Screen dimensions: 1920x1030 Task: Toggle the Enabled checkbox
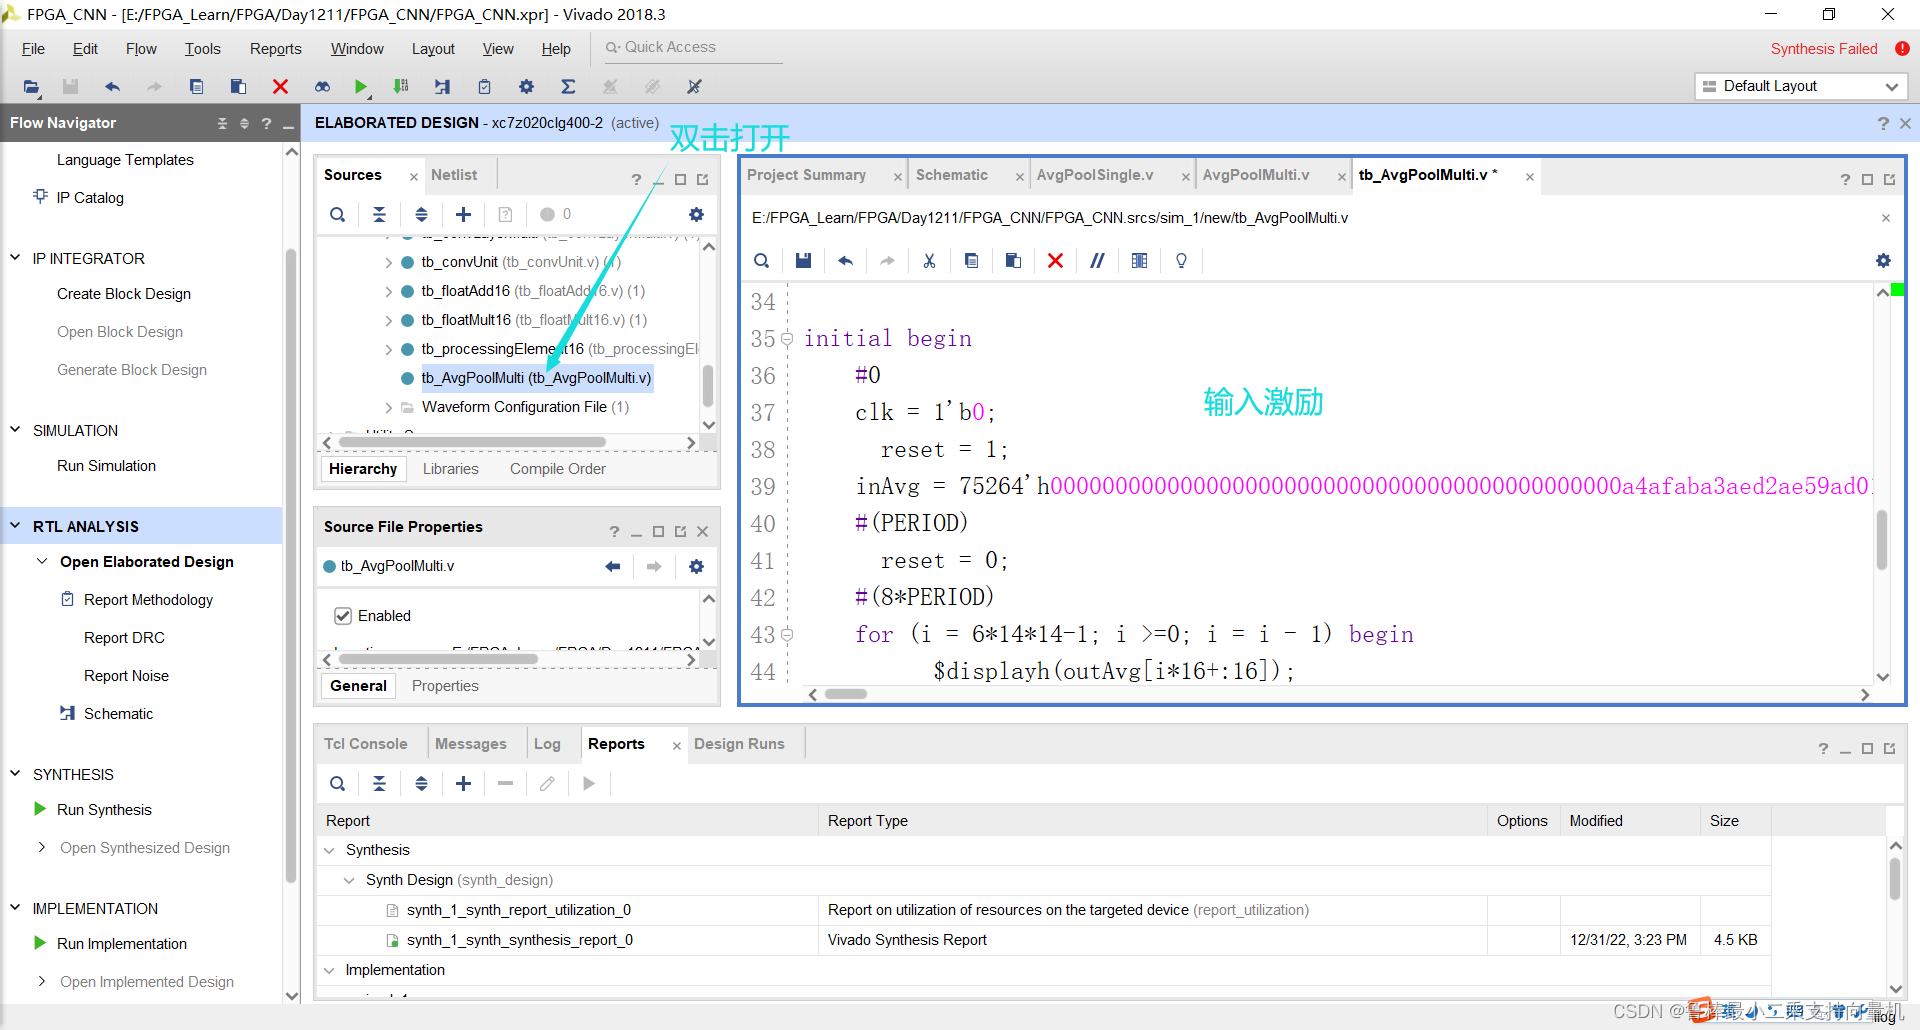[x=343, y=616]
